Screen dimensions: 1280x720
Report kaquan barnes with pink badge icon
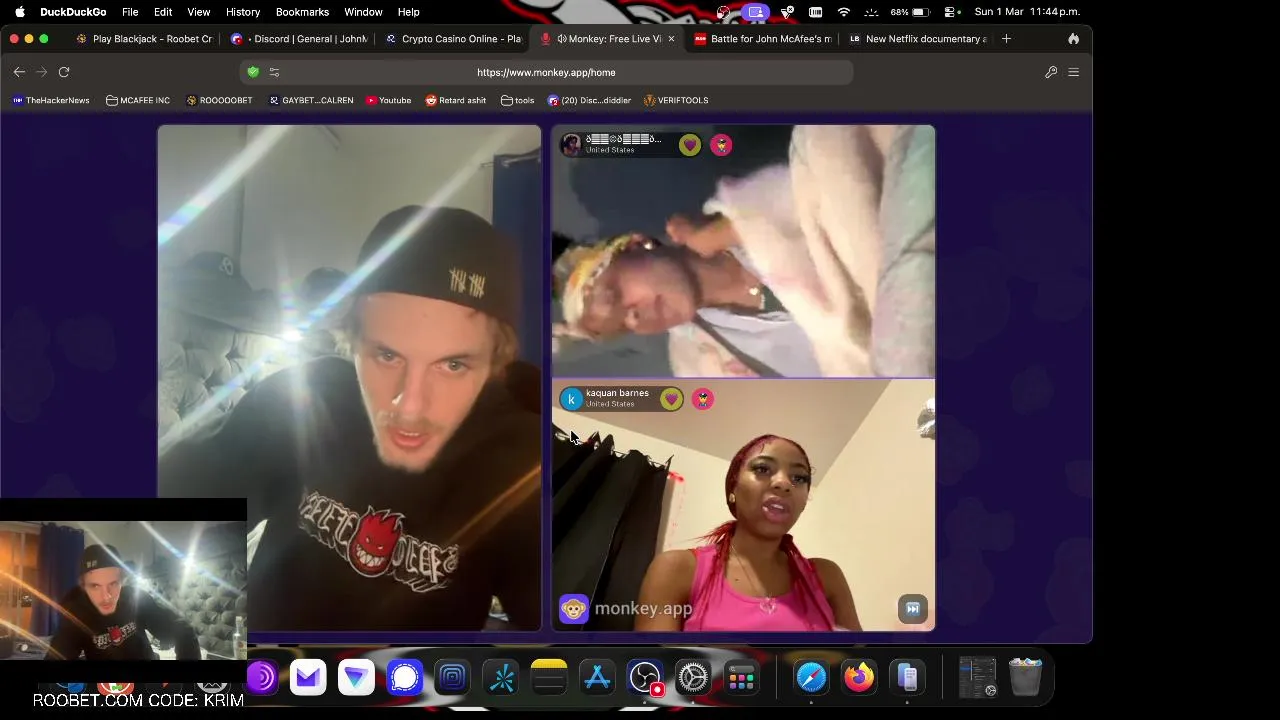coord(703,399)
